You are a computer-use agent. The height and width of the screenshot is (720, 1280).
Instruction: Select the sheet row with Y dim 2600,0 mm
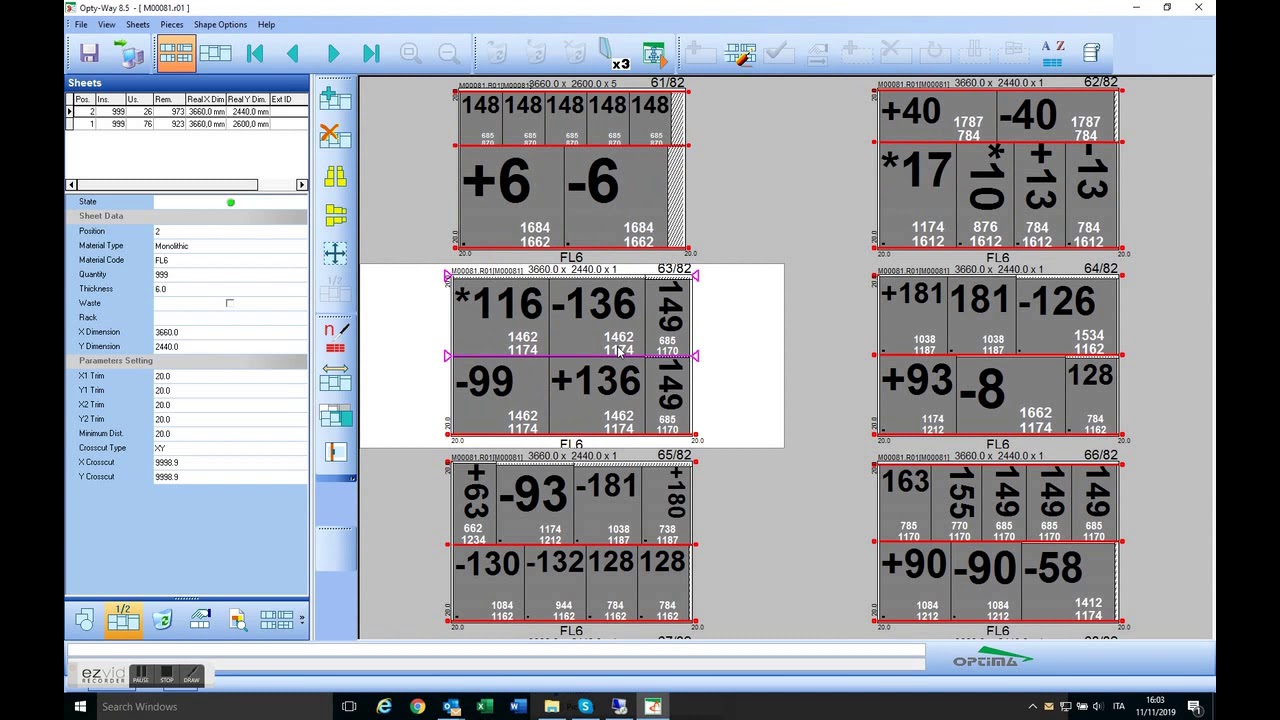(x=187, y=124)
